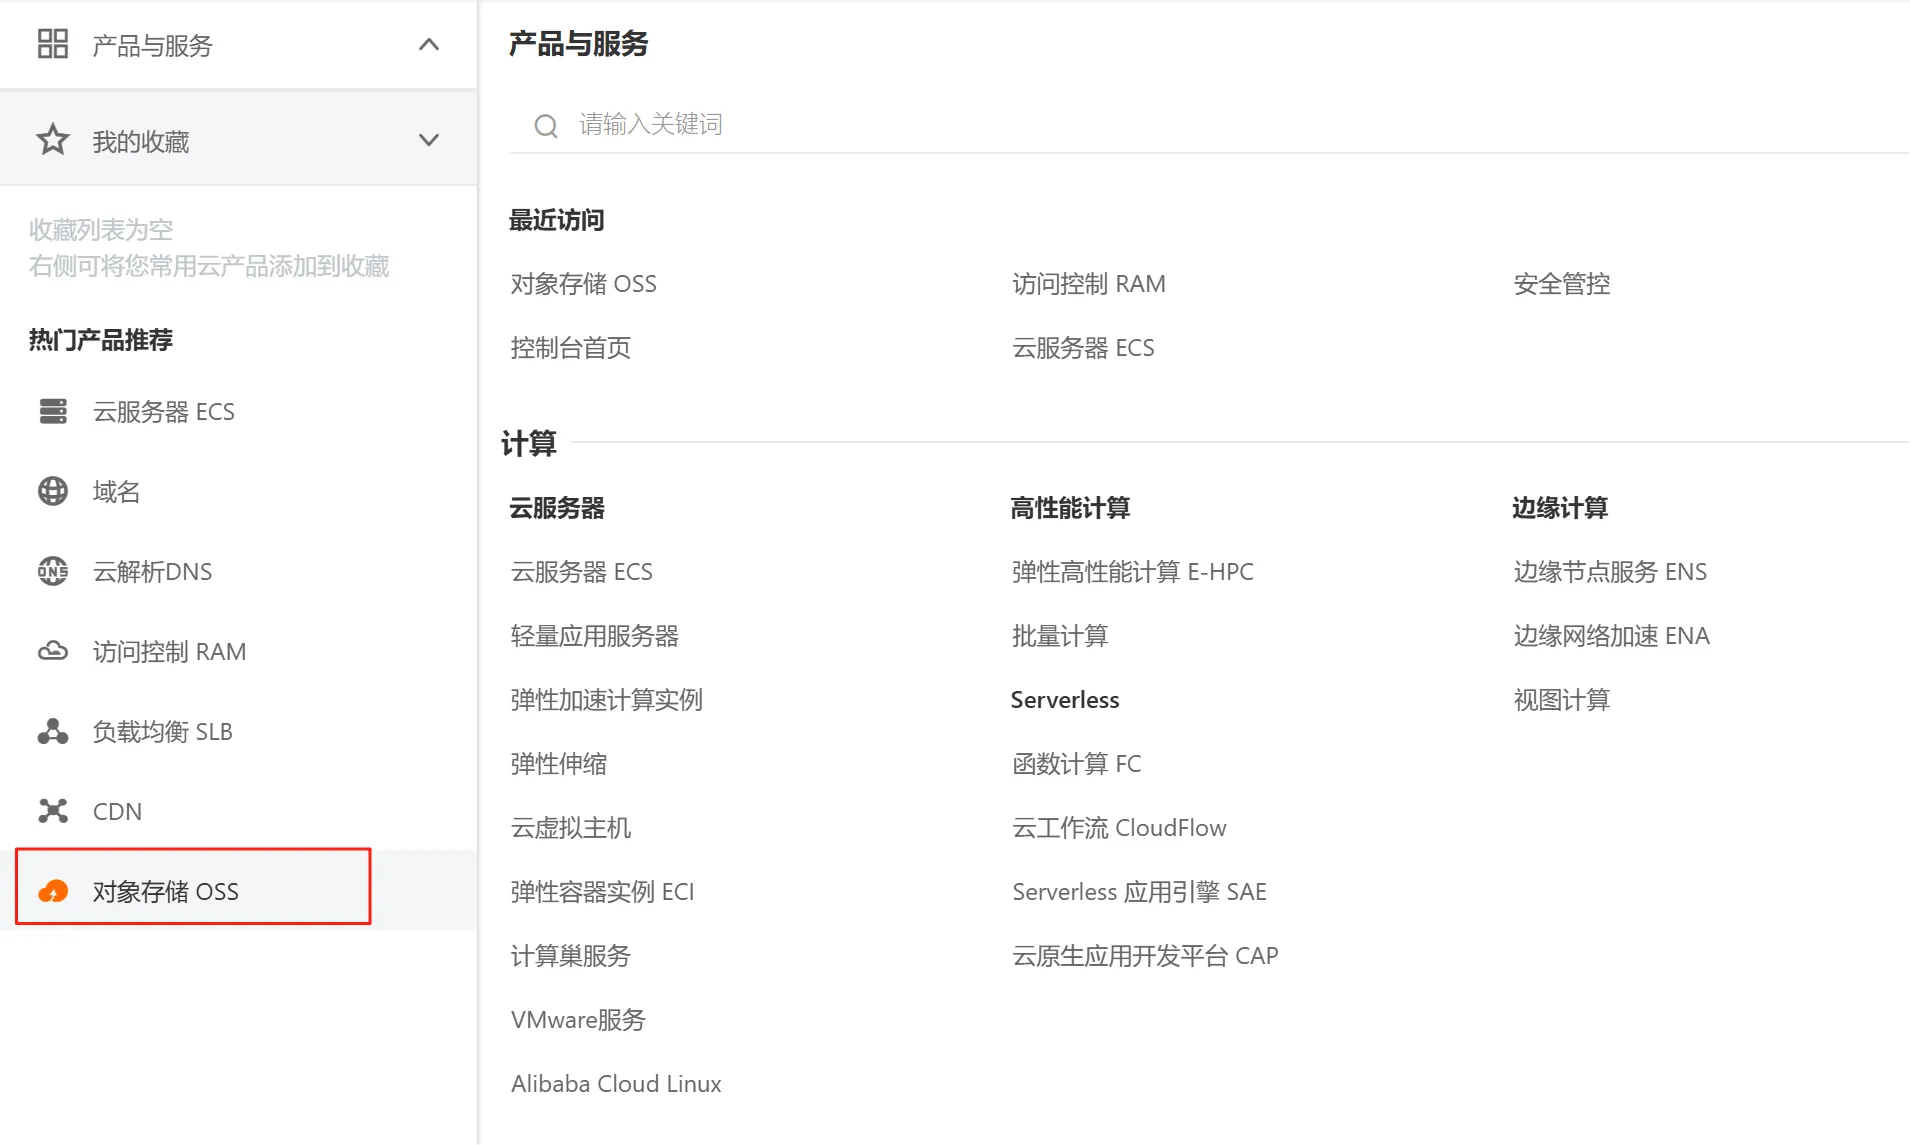Select 访问控制 RAM in hot products list
The image size is (1910, 1145).
click(x=169, y=652)
